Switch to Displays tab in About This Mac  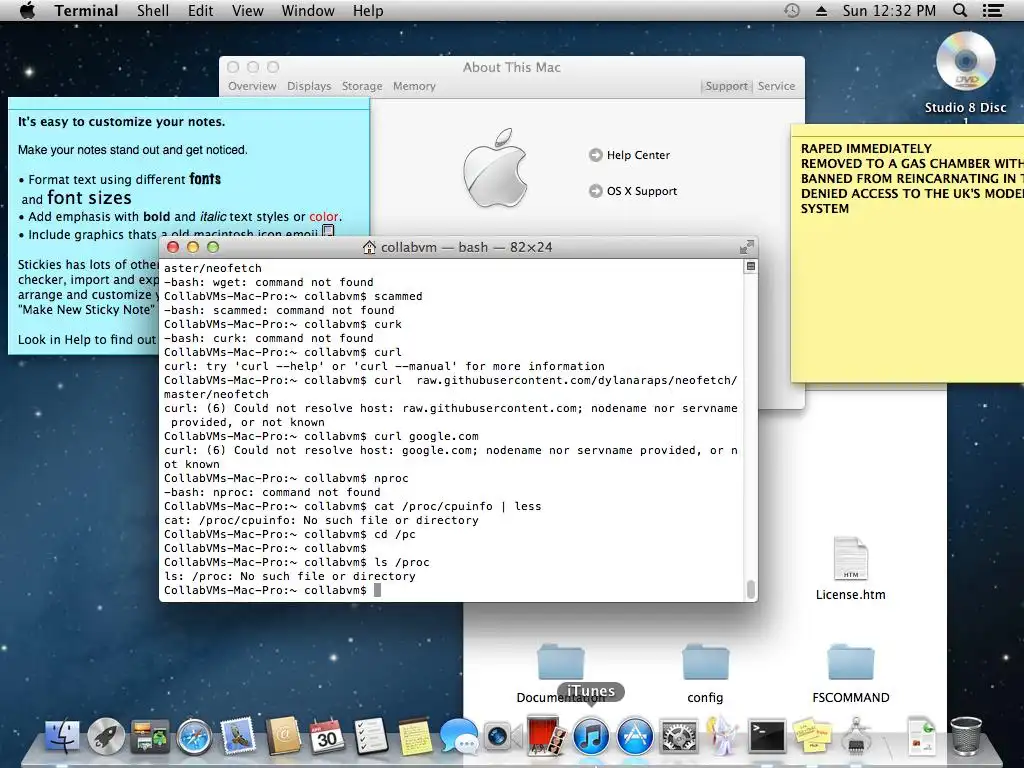point(309,86)
